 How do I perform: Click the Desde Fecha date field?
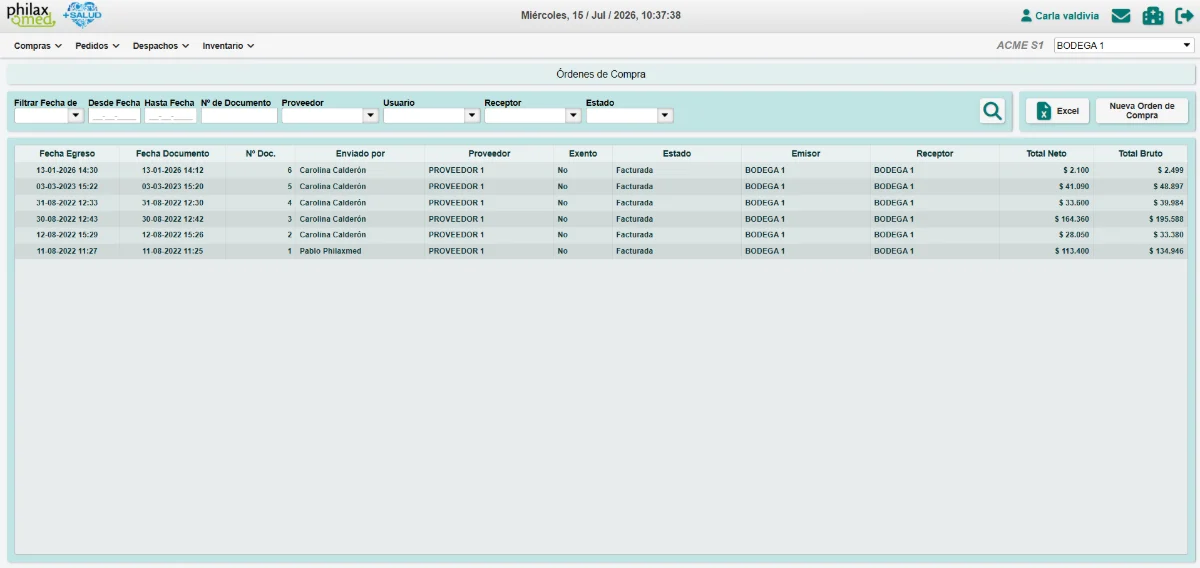[x=114, y=116]
